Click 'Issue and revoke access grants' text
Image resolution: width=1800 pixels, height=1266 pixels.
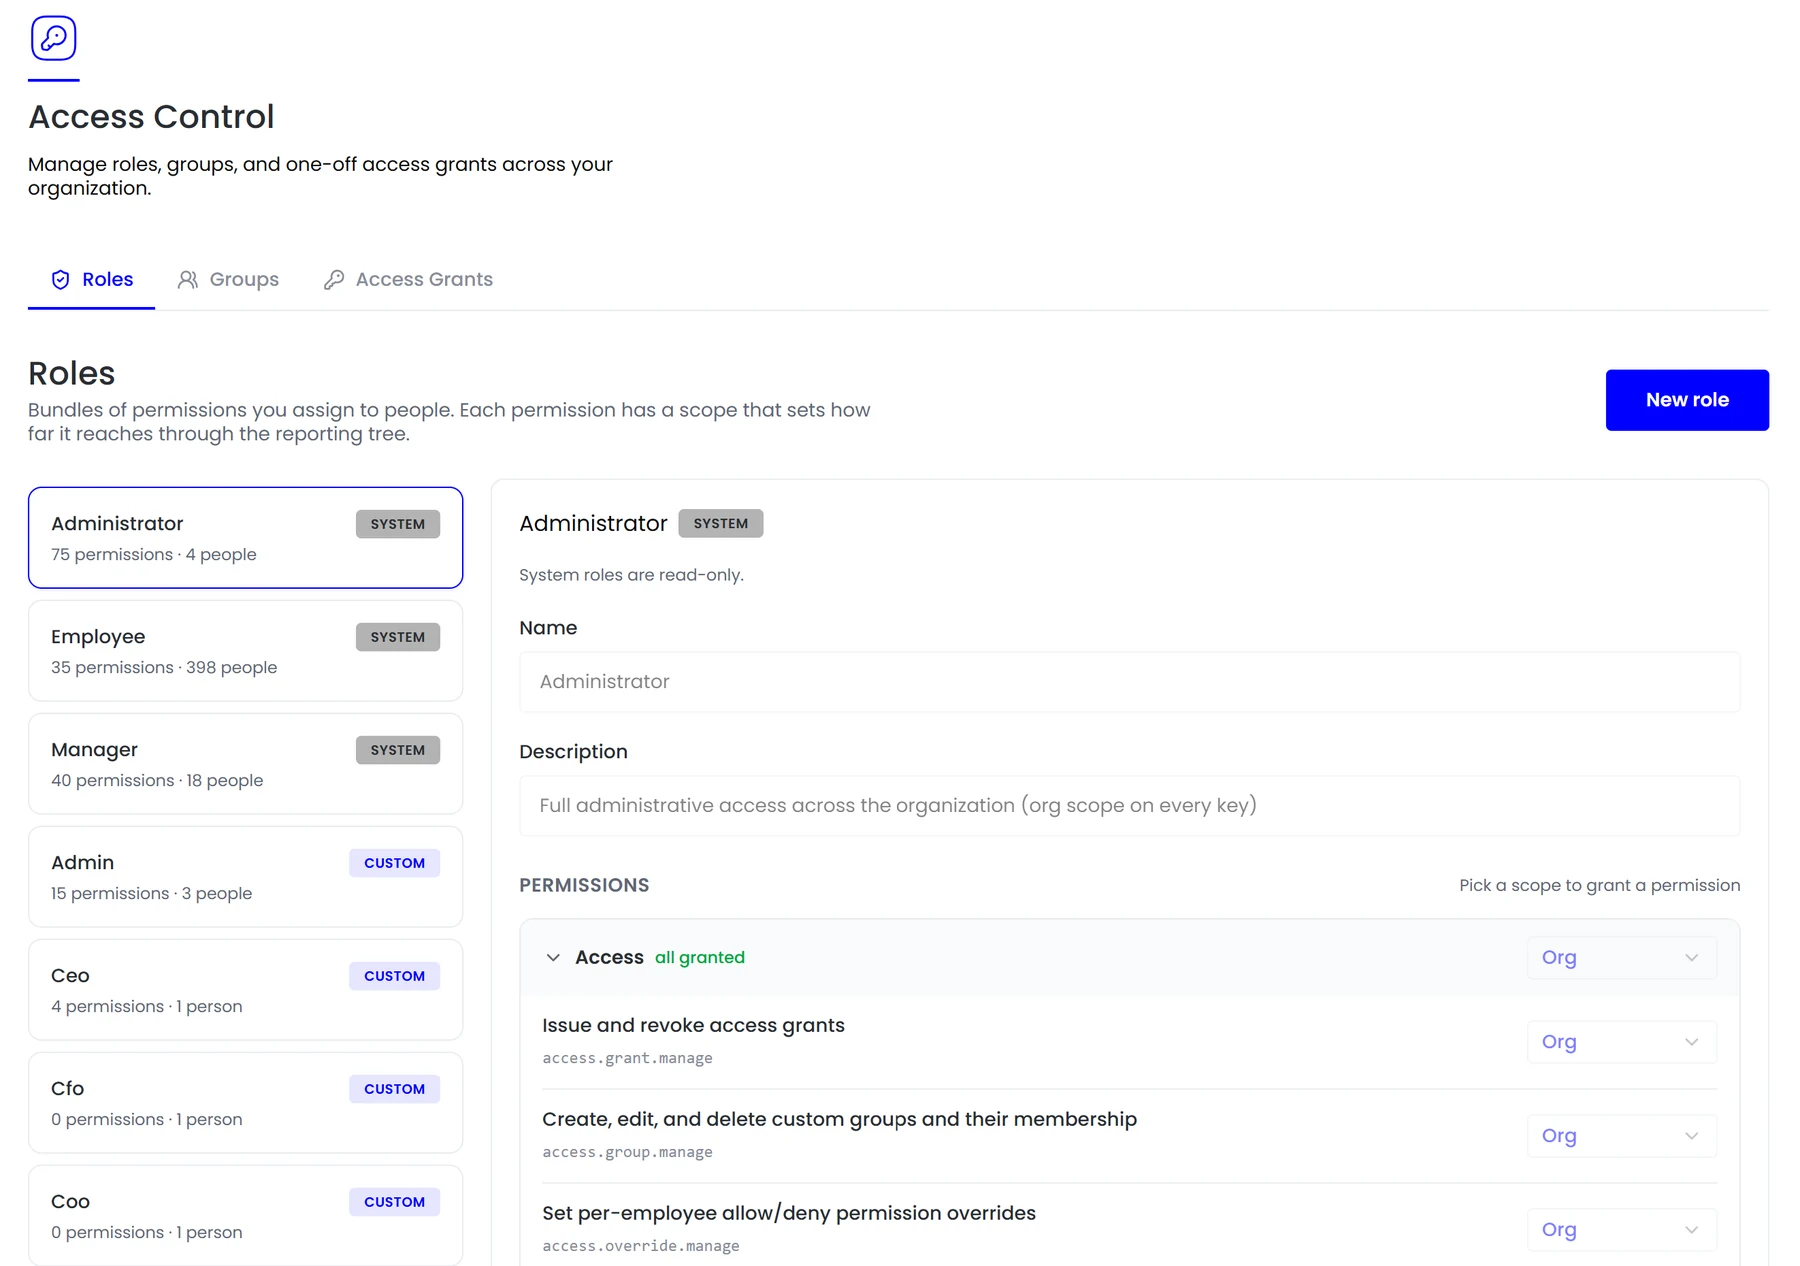693,1025
